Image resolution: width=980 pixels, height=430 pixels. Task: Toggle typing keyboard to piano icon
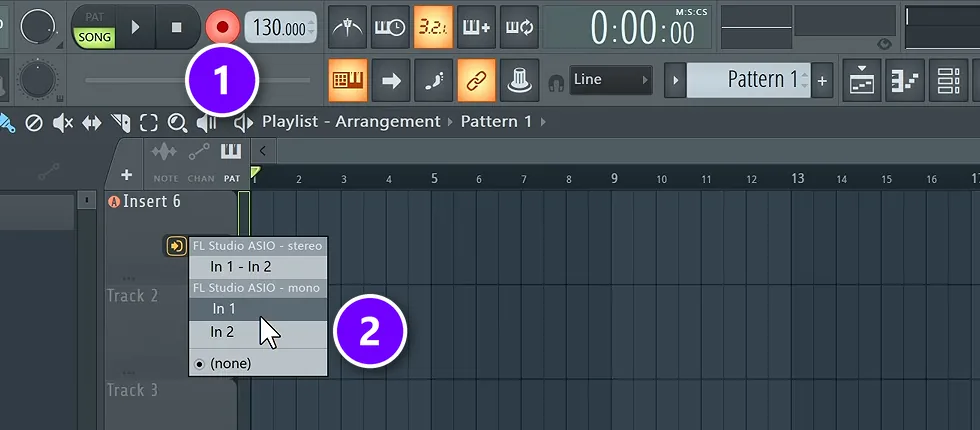coord(347,80)
